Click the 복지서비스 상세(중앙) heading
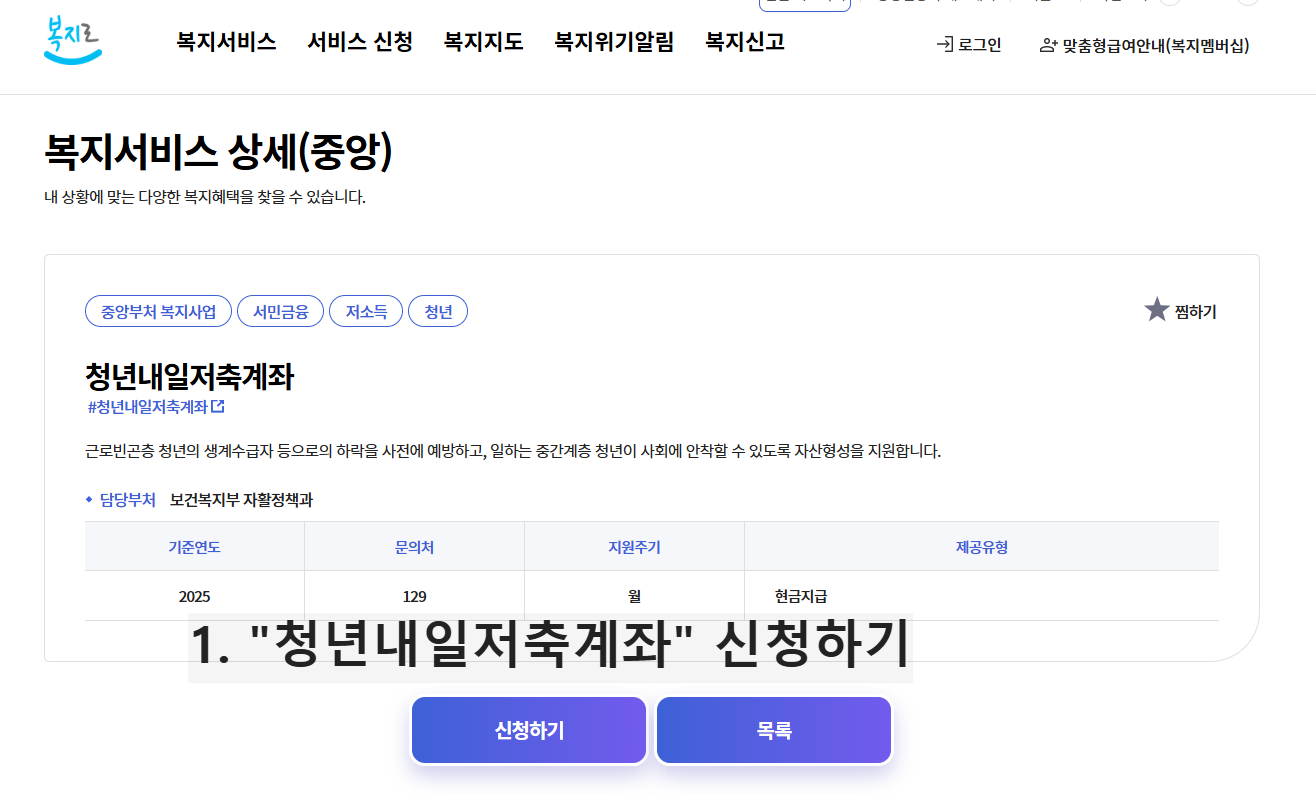This screenshot has width=1316, height=802. pyautogui.click(x=218, y=152)
